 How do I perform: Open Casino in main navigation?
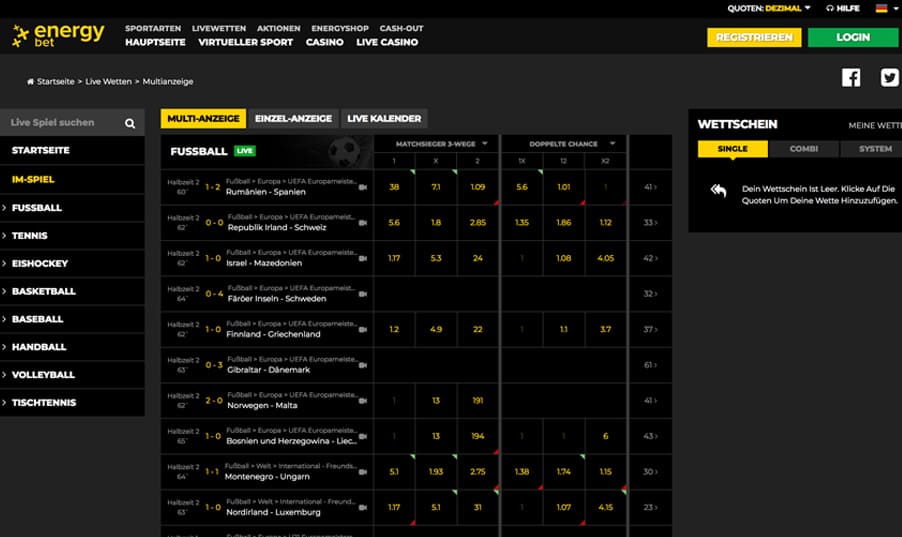point(324,43)
